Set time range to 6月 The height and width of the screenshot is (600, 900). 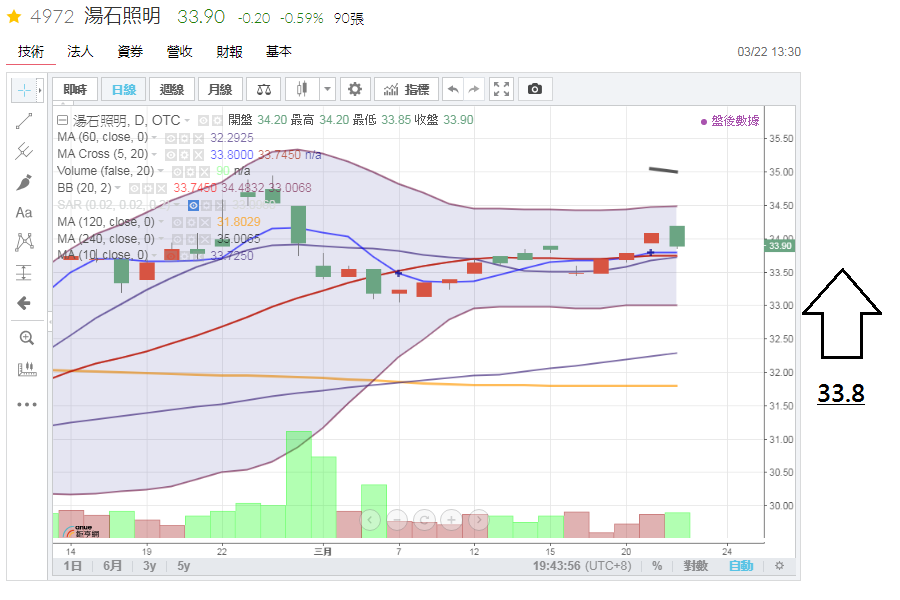tap(112, 566)
